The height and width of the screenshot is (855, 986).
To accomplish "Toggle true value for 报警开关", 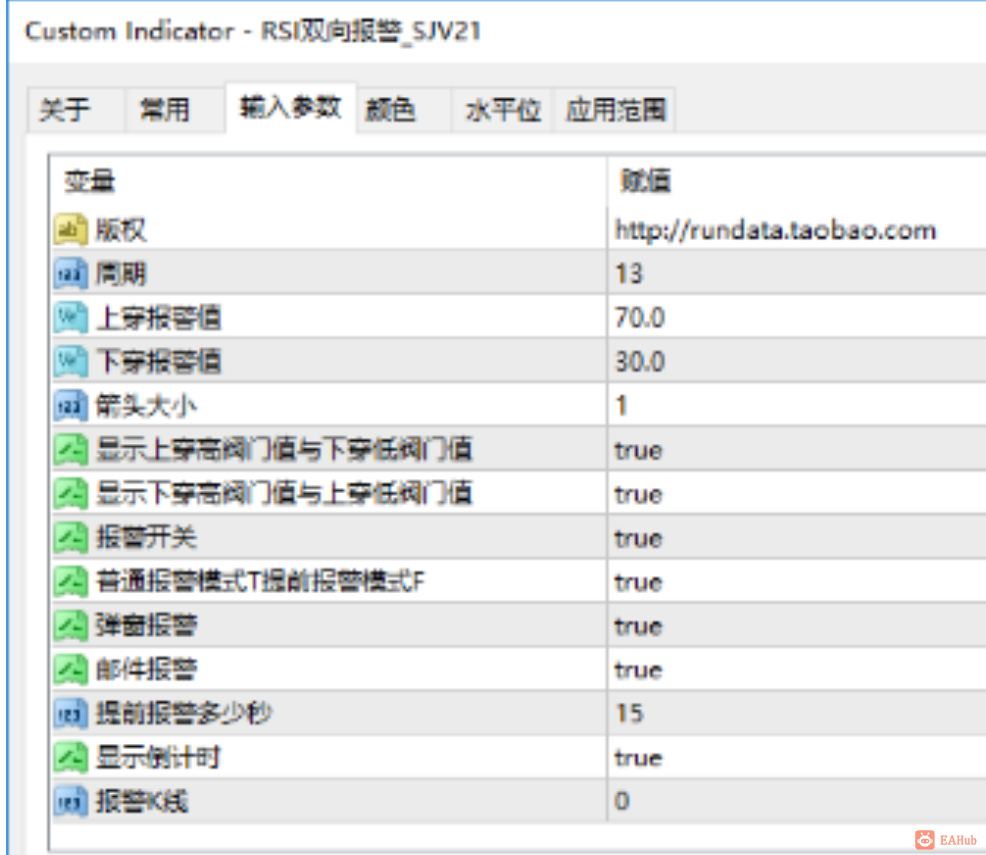I will point(638,538).
